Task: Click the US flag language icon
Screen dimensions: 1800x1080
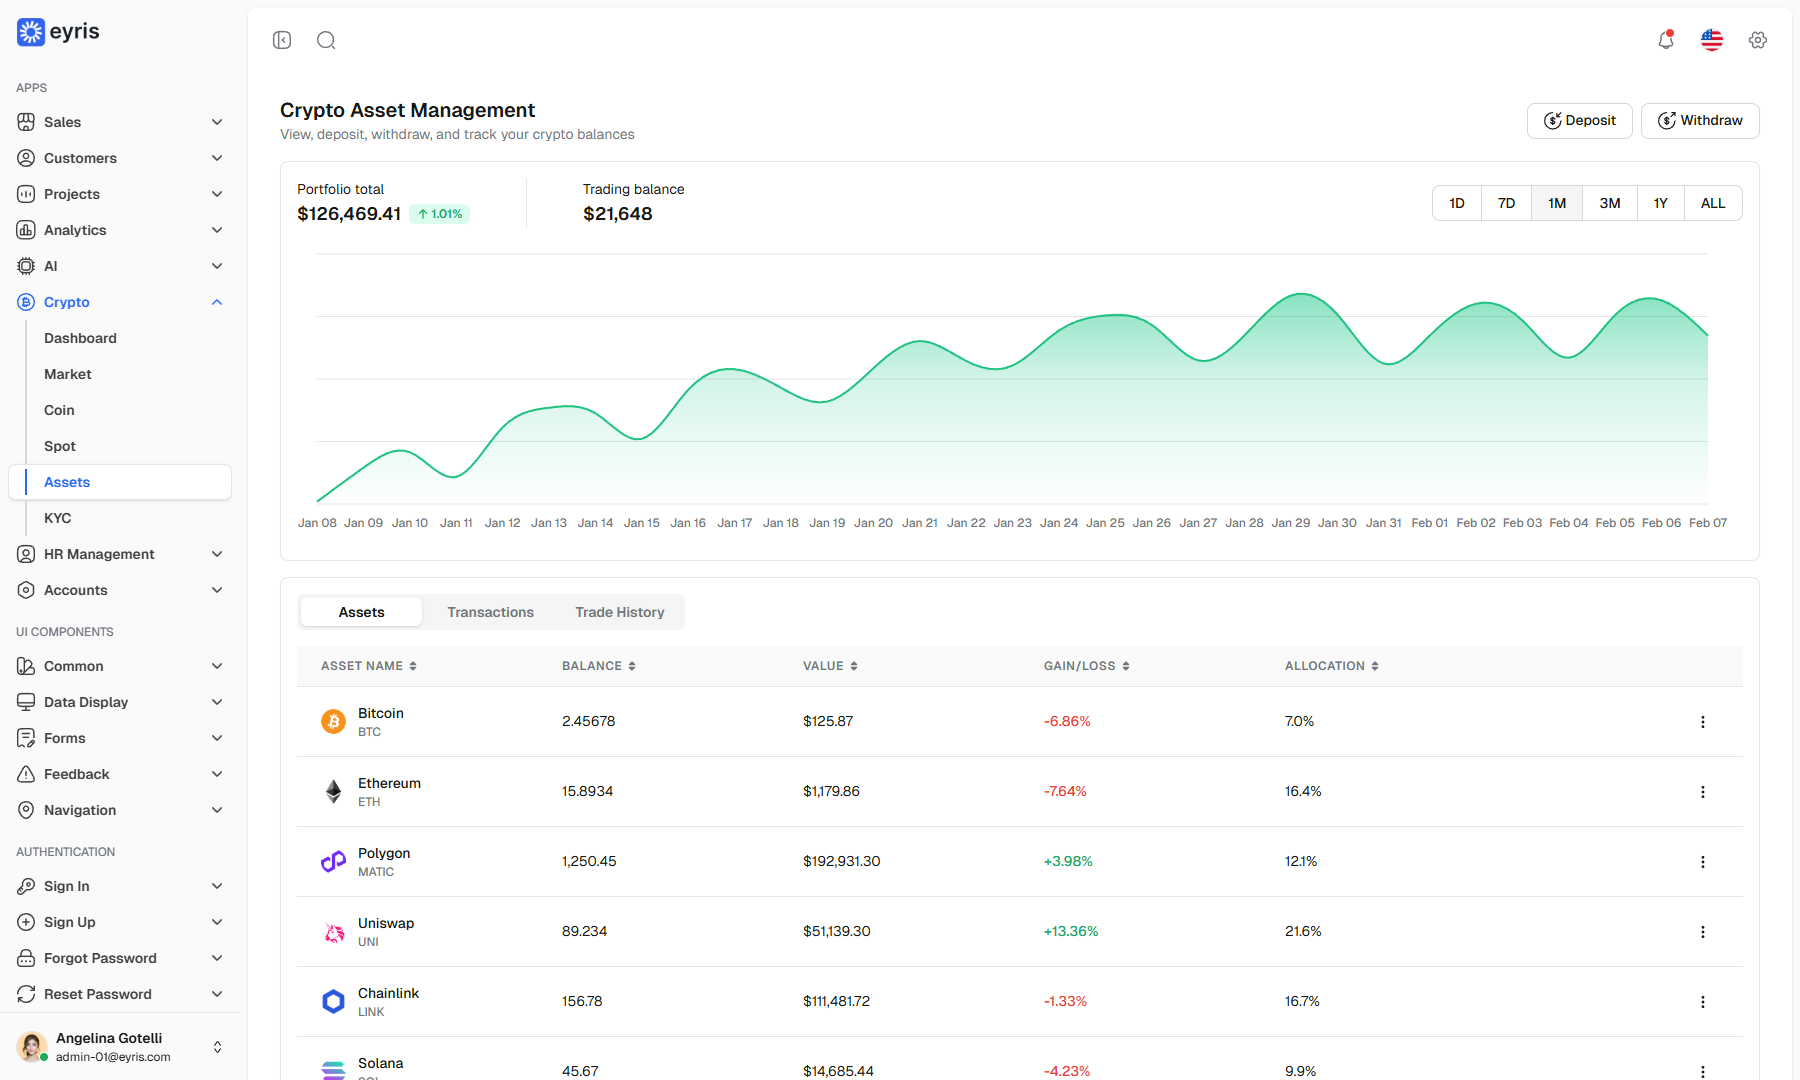Action: [1712, 40]
